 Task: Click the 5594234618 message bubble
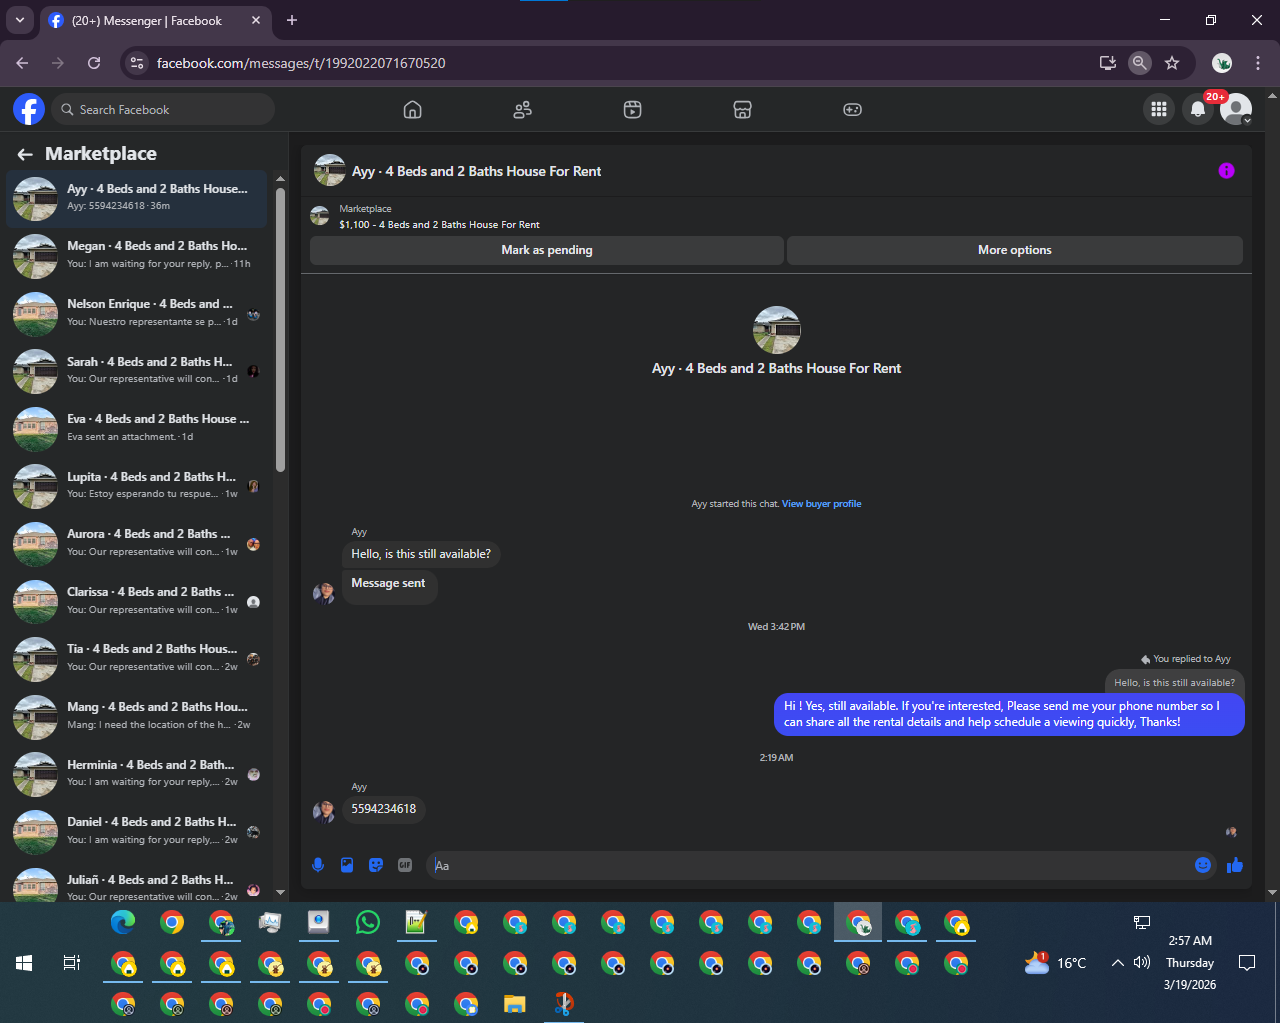(384, 809)
